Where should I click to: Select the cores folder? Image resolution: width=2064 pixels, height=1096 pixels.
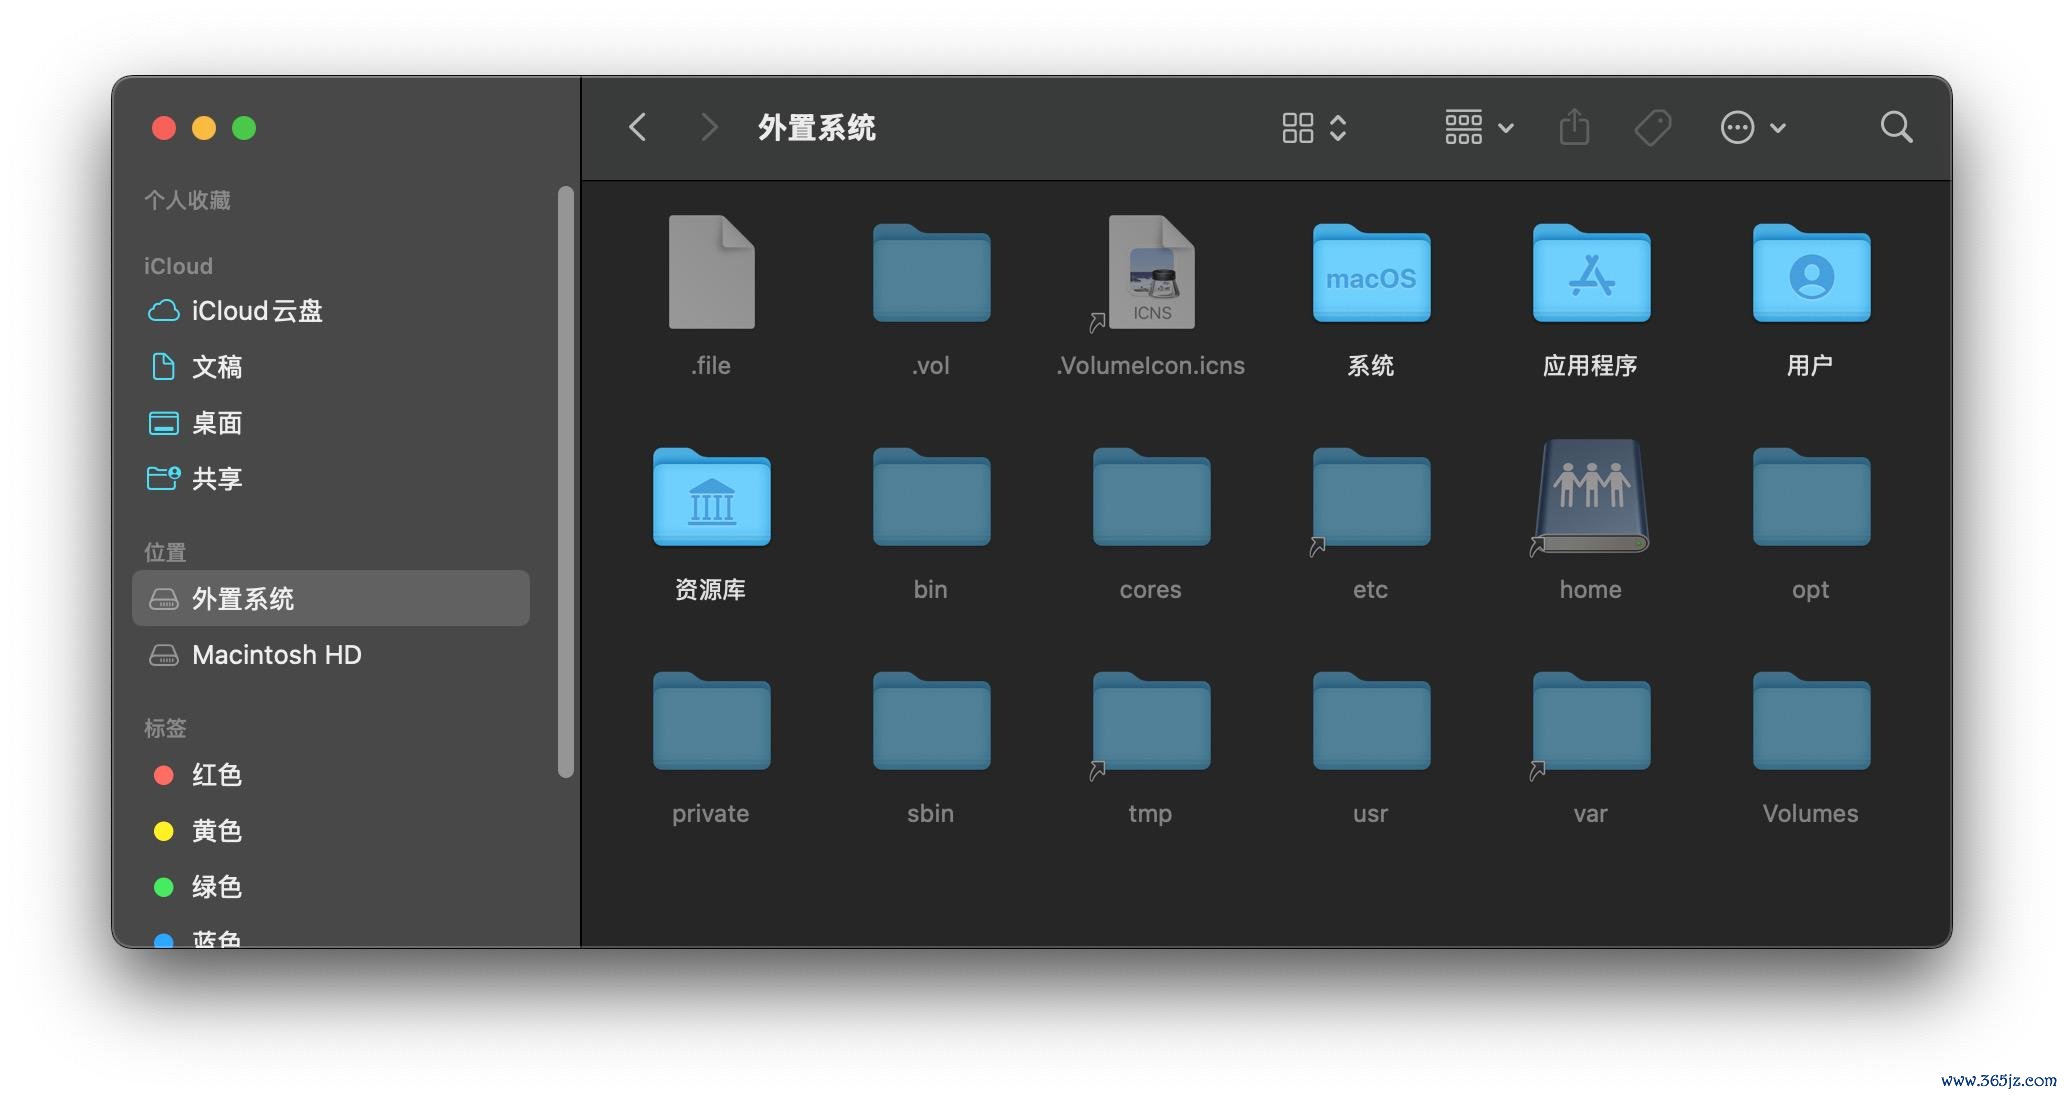(1151, 497)
